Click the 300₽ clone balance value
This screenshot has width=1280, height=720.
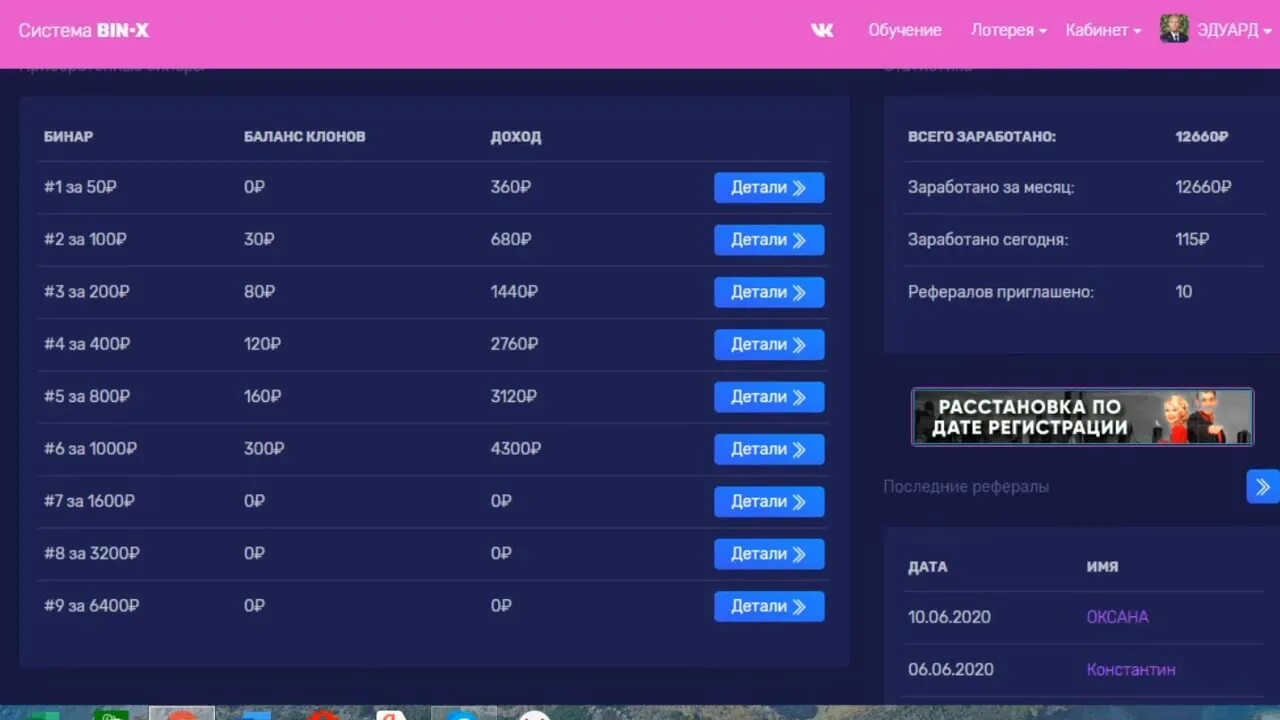(x=264, y=449)
